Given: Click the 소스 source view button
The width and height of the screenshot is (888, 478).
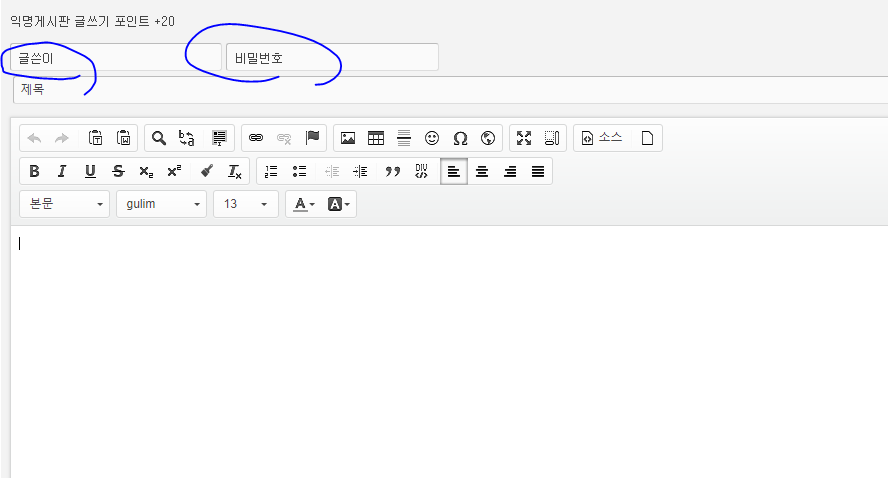Looking at the screenshot, I should (x=602, y=138).
